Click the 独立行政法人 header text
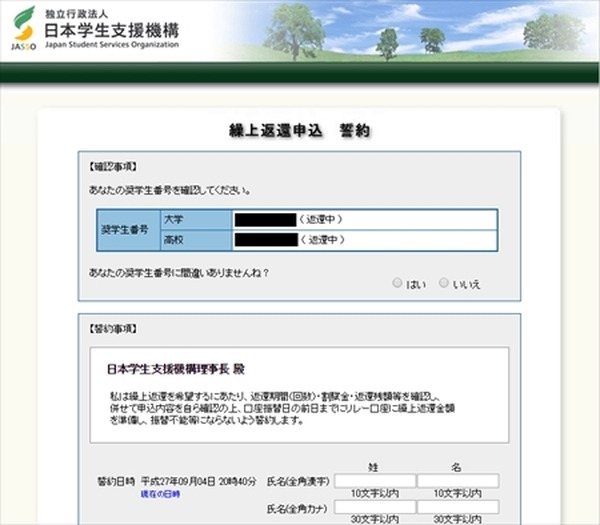This screenshot has height=525, width=600. tap(76, 14)
